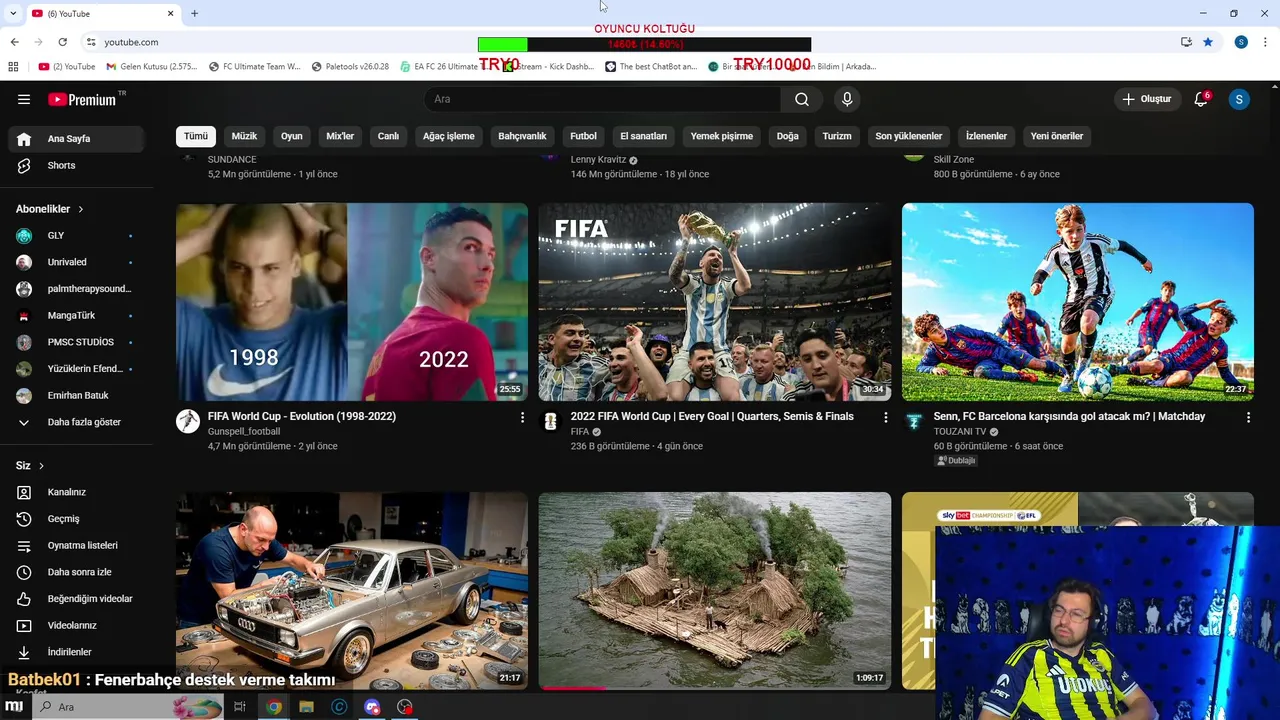Click title FIFA World Cup - Evolution (1998-2022)
This screenshot has height=720, width=1280.
pyautogui.click(x=302, y=416)
